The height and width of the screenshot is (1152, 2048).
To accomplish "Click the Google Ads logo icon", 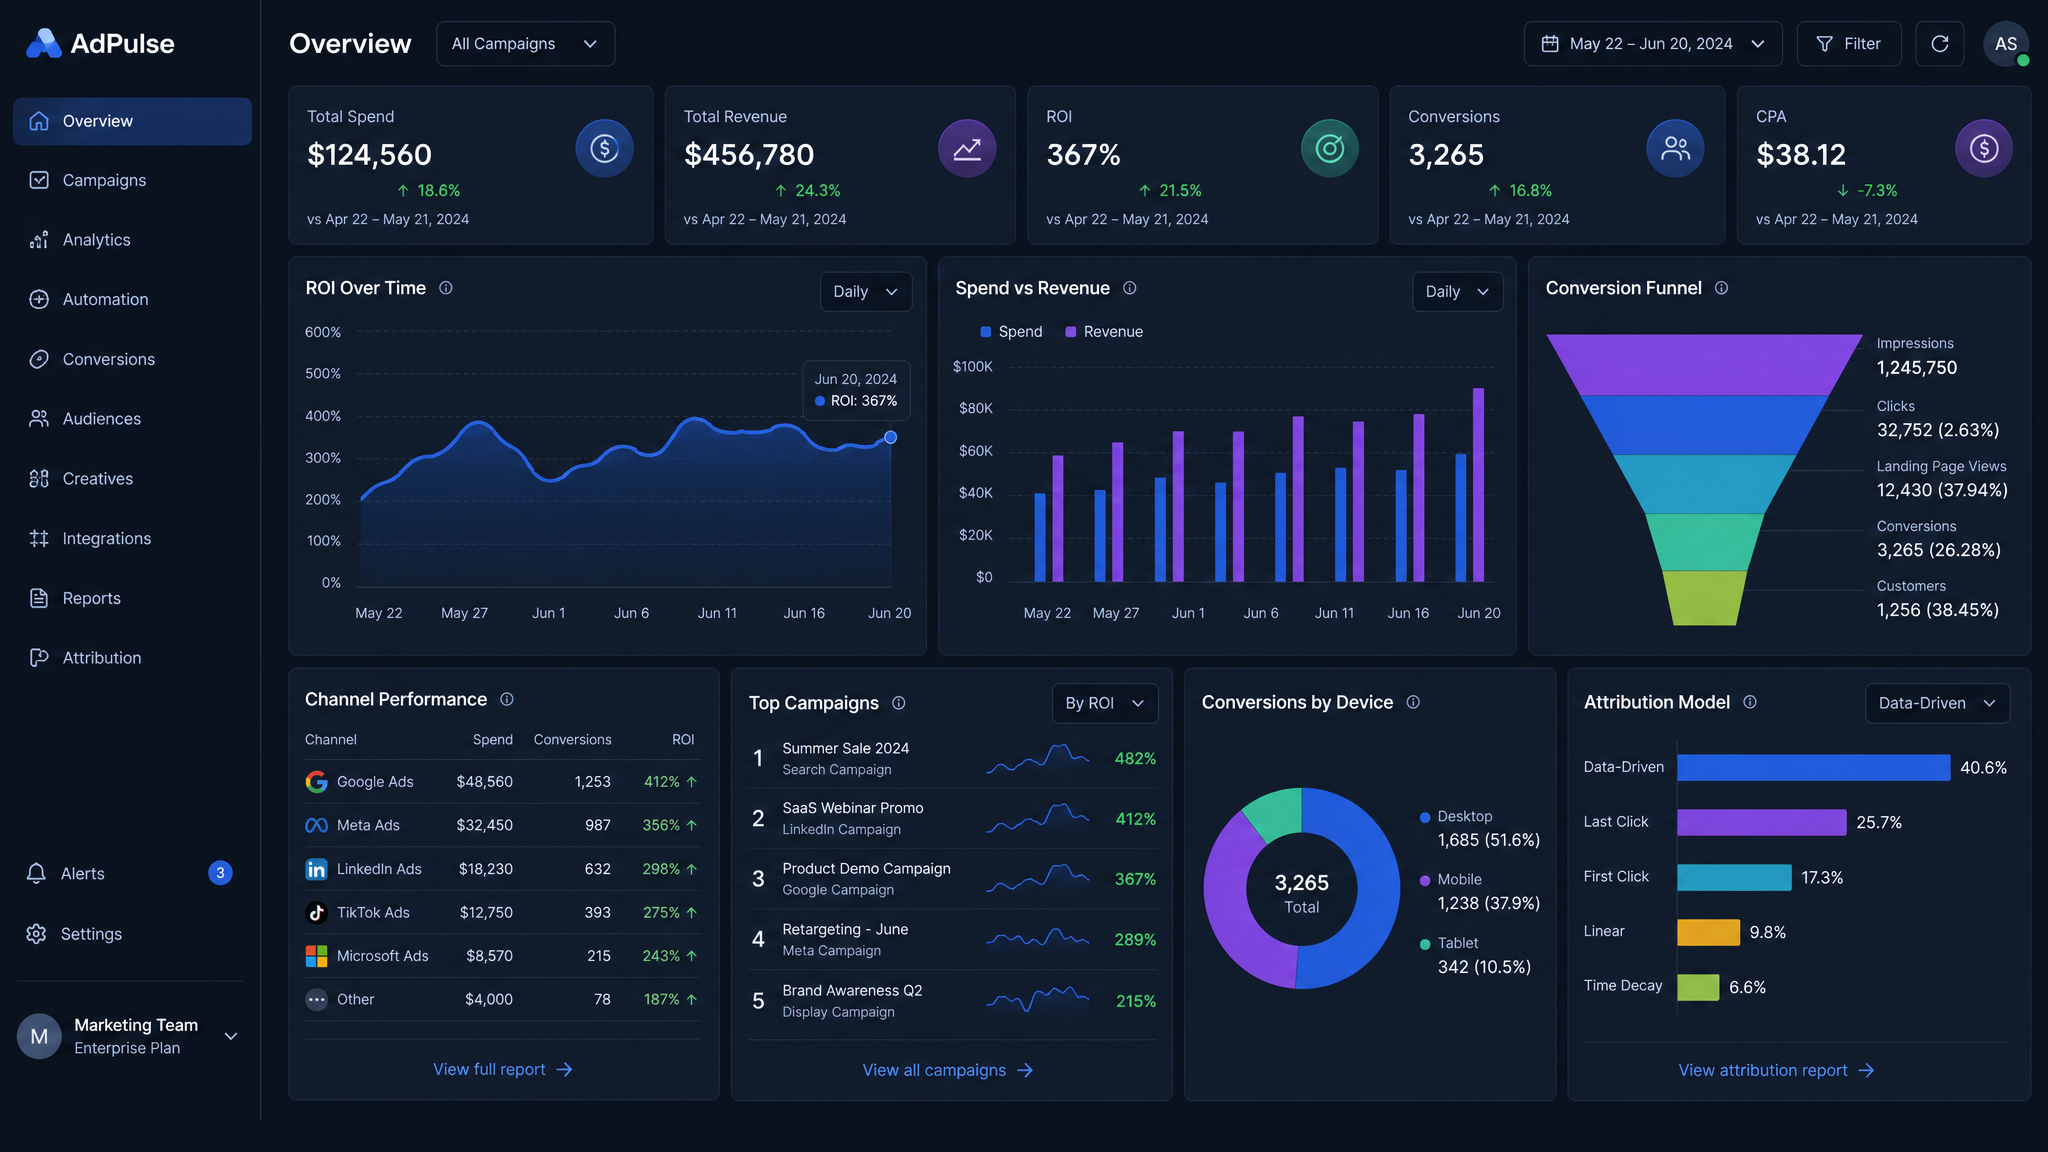I will click(316, 782).
